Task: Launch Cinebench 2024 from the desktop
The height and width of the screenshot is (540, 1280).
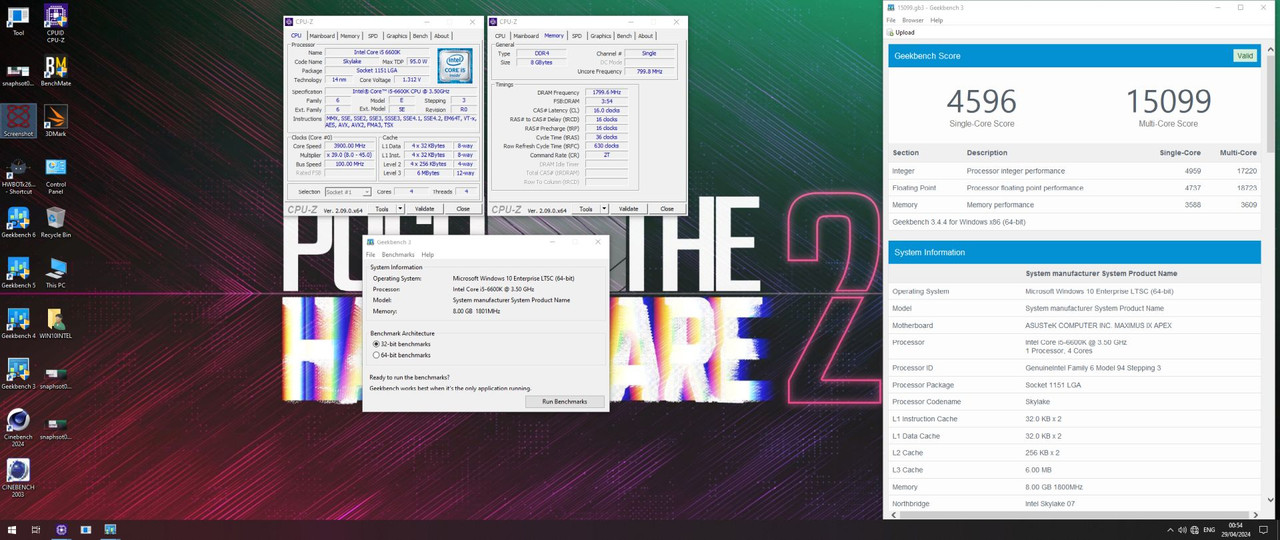Action: (18, 430)
